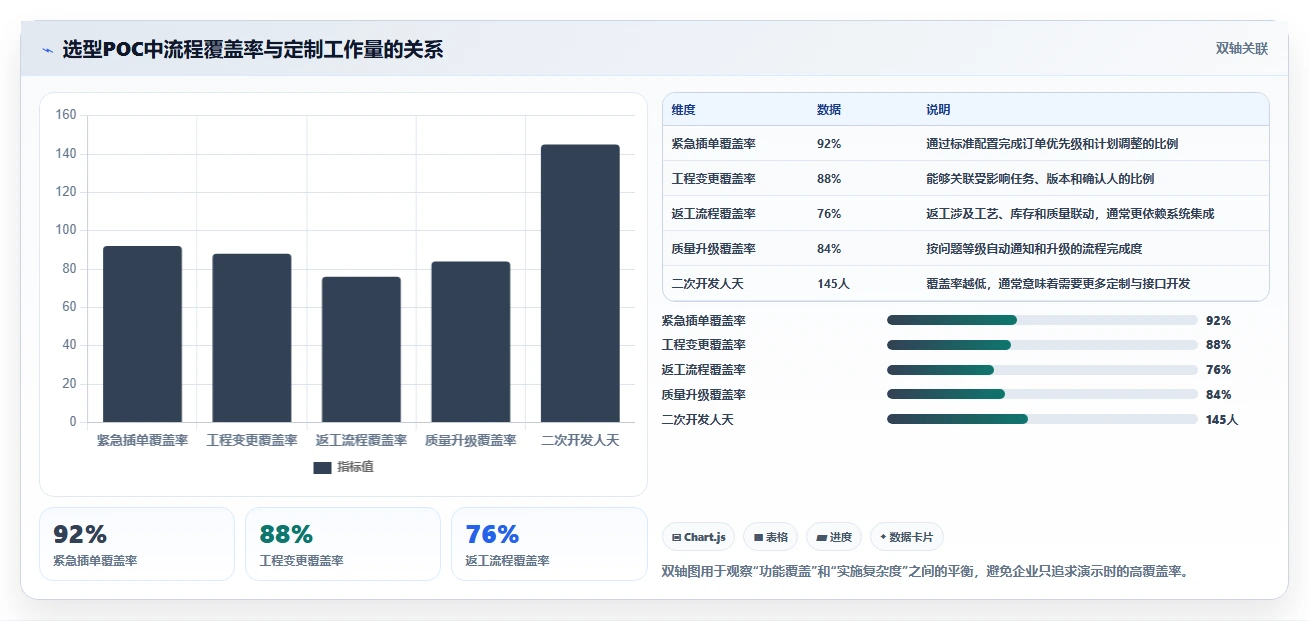Click description starting with 返工涉及工艺

(1070, 214)
